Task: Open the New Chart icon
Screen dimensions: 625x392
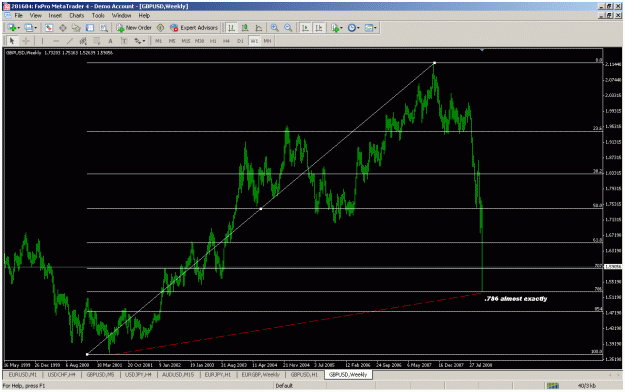Action: (x=12, y=28)
